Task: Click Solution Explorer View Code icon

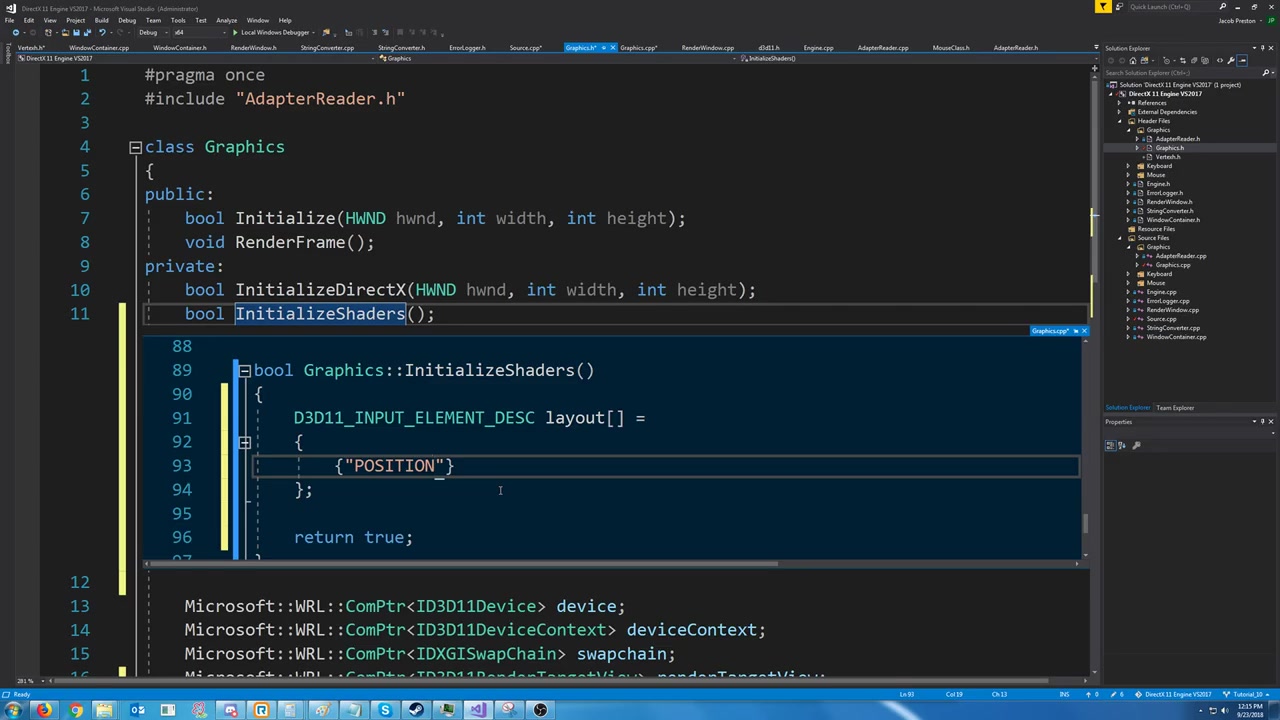Action: coord(1220,61)
